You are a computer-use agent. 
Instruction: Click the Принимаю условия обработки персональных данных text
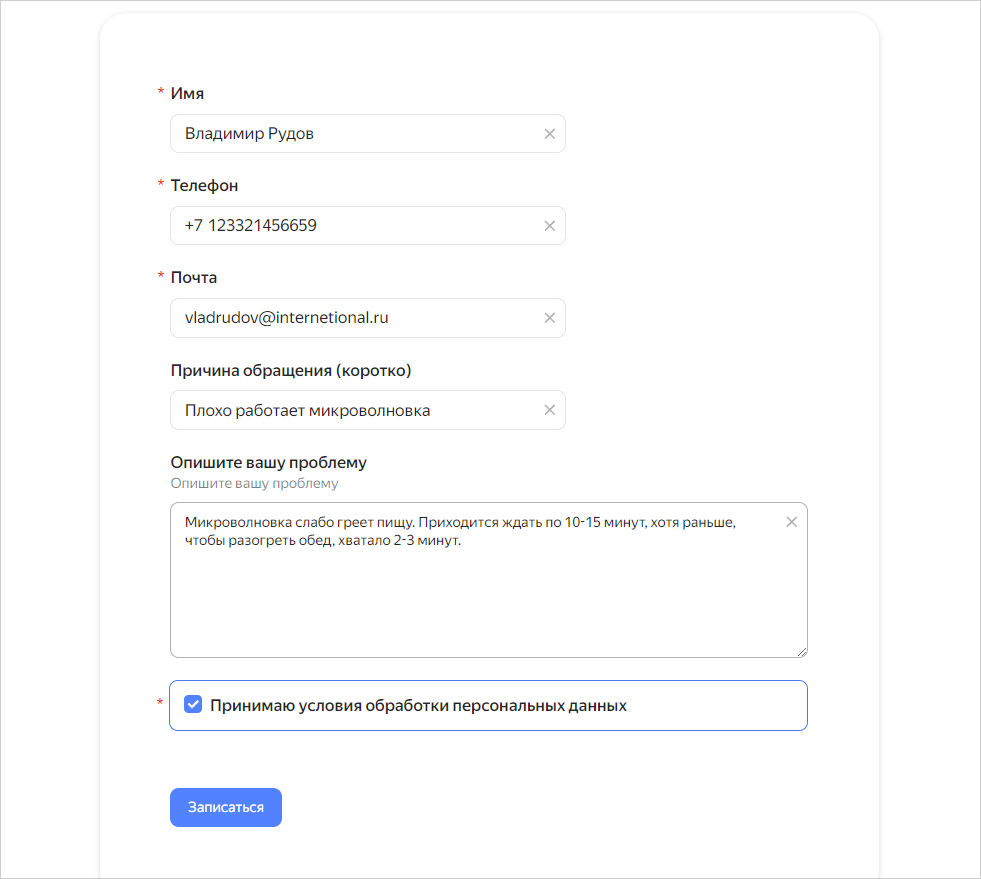[x=418, y=706]
